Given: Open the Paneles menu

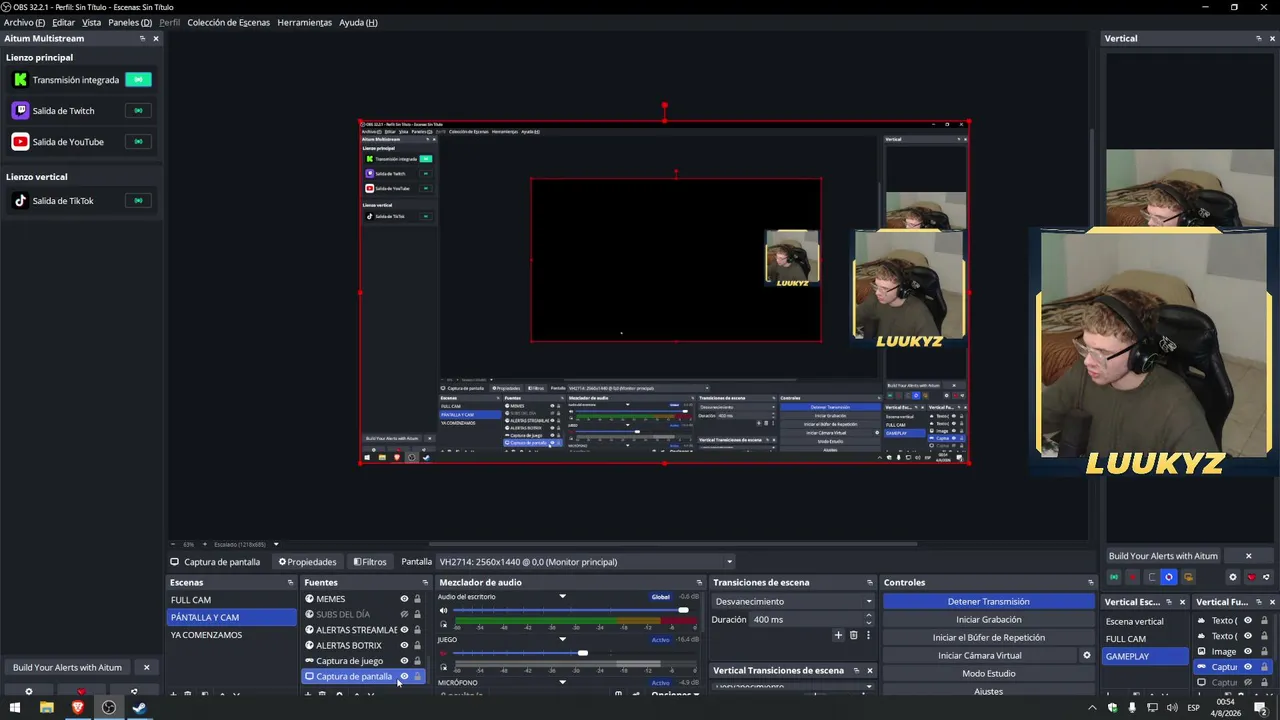Looking at the screenshot, I should click(x=130, y=22).
